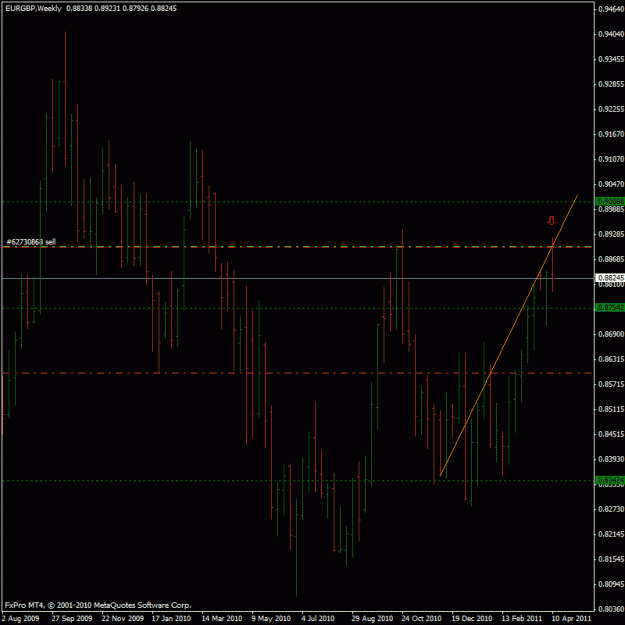625x625 pixels.
Task: Click the EURGBP,Weekly chart title
Action: coord(33,8)
